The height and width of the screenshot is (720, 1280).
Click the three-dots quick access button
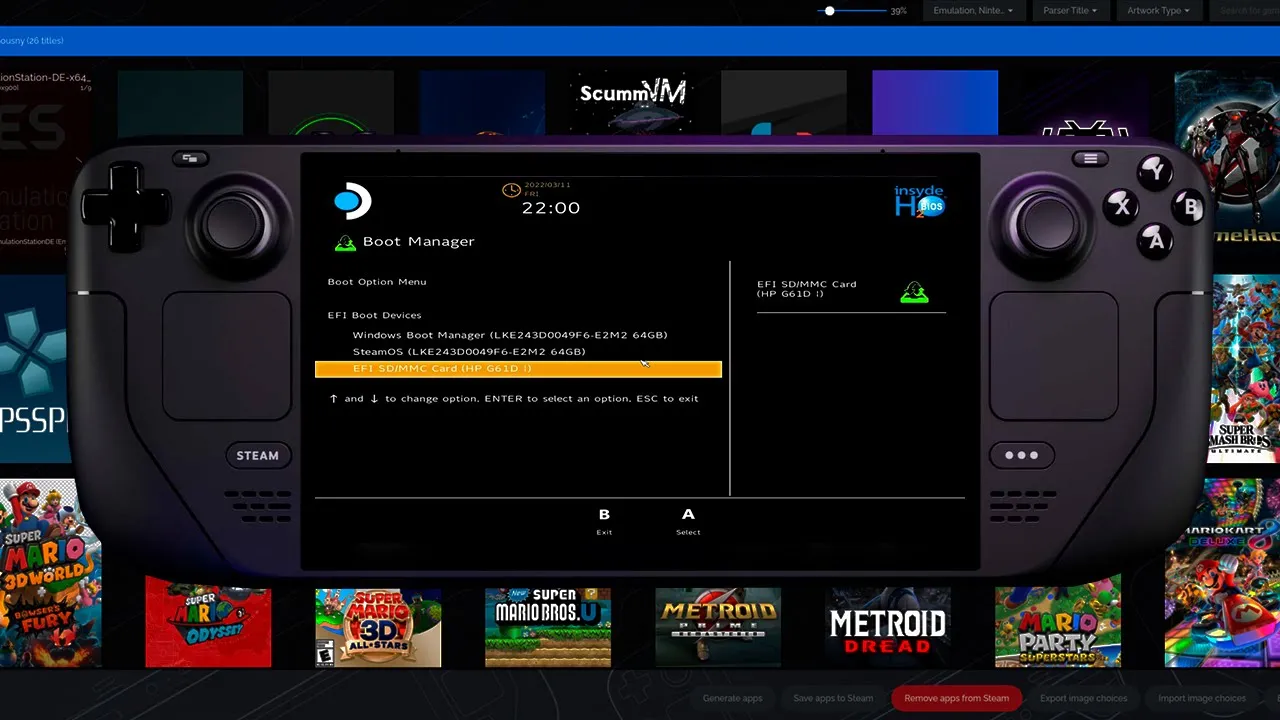[x=1021, y=455]
